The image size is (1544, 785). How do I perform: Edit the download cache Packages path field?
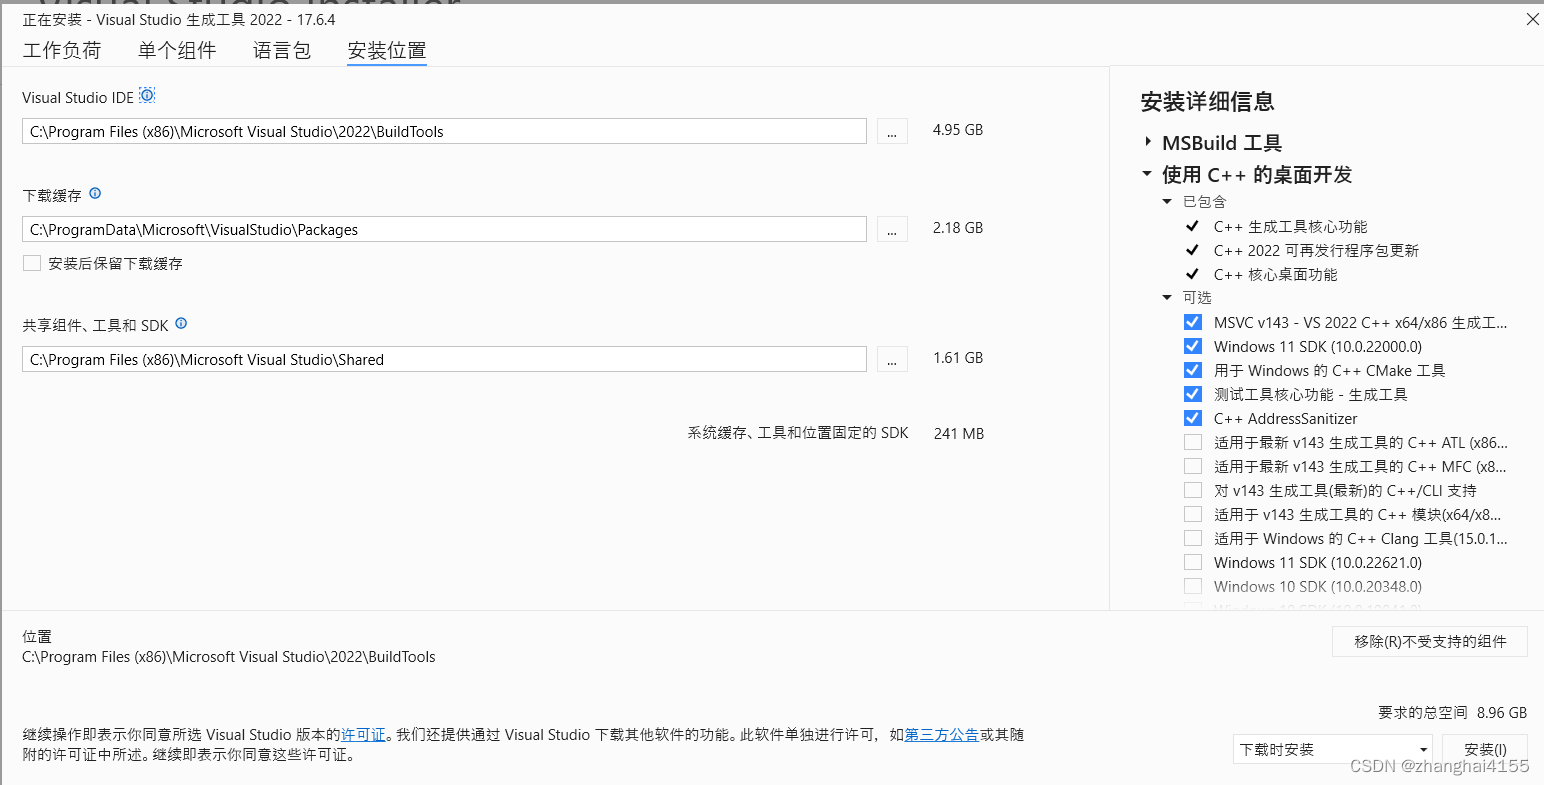coord(444,229)
